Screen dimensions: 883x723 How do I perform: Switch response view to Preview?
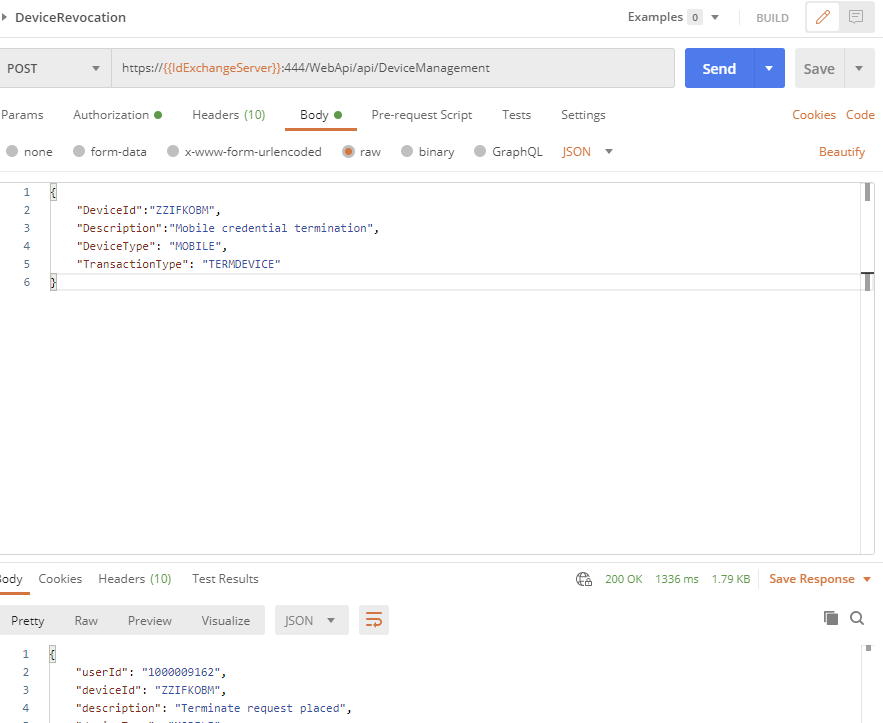pos(150,621)
